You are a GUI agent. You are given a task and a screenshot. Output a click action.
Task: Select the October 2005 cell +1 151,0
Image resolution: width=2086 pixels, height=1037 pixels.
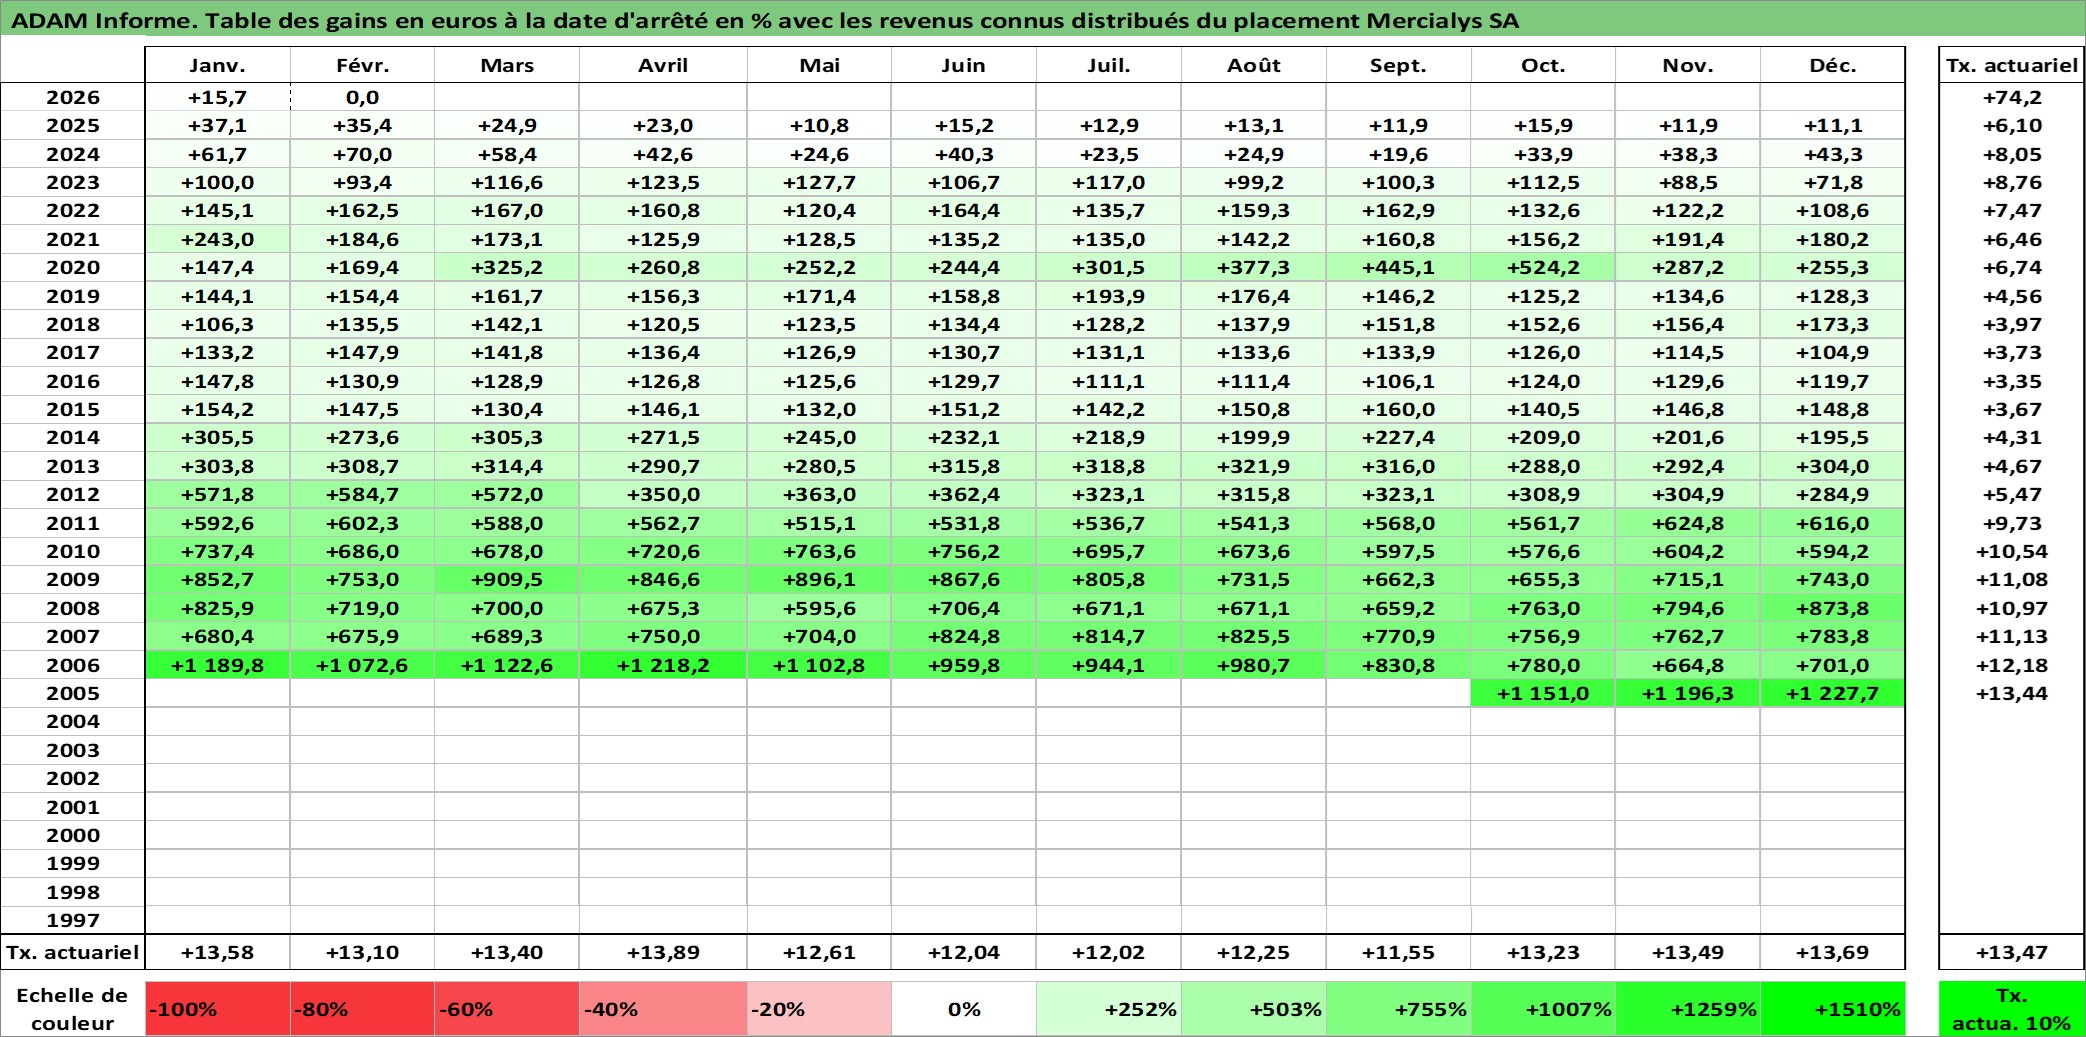(1543, 693)
